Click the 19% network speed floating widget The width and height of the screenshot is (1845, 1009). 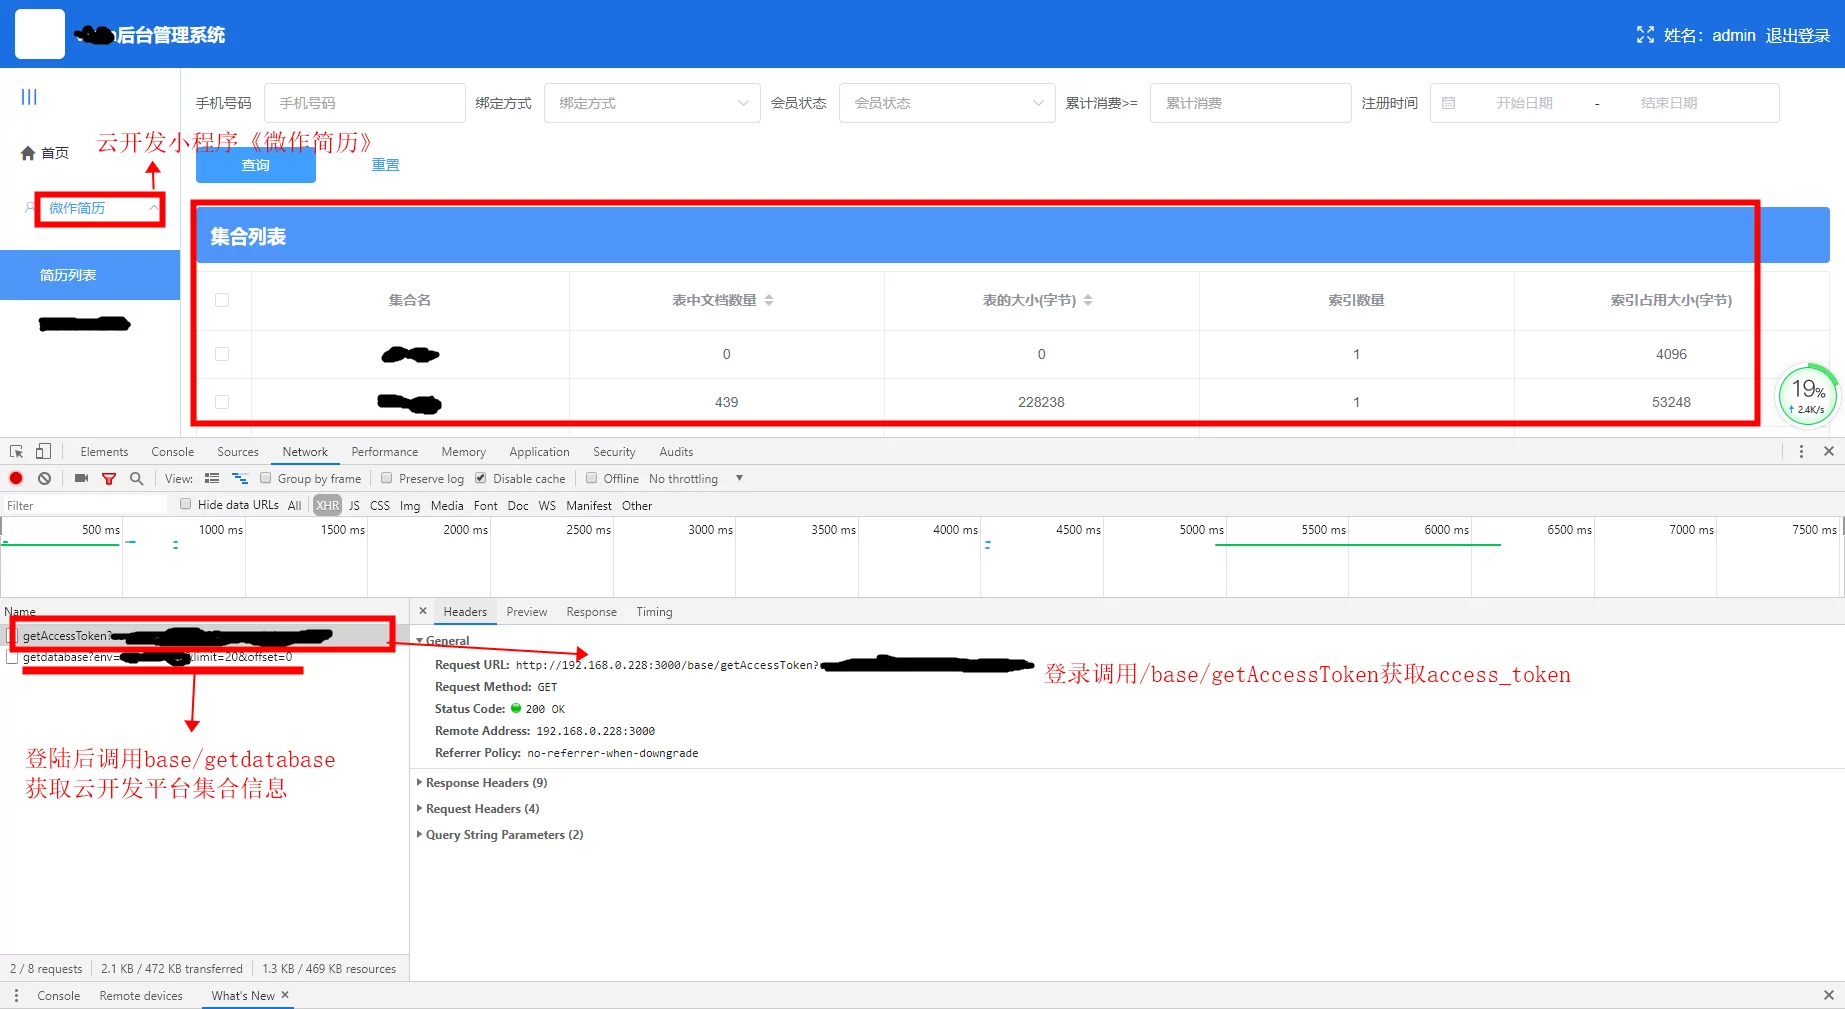[x=1807, y=394]
